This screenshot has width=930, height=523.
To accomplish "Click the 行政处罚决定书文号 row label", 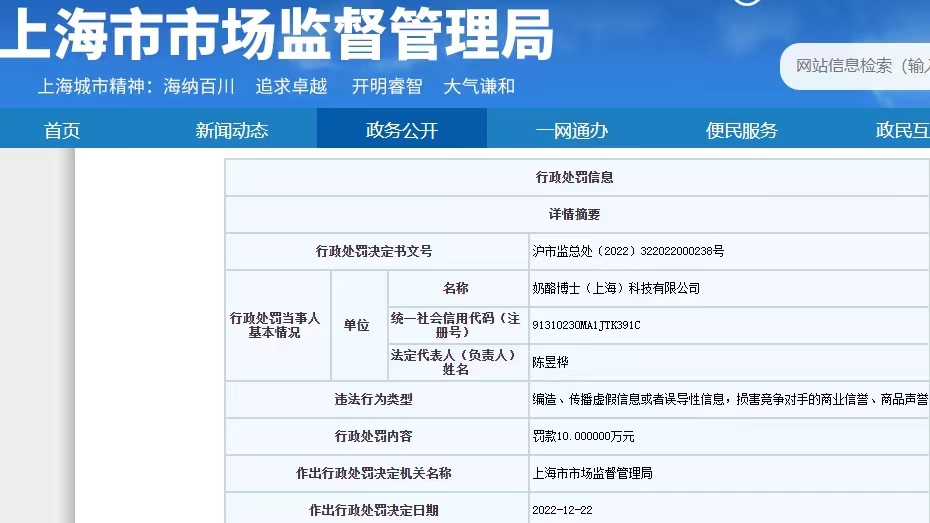I will [x=374, y=252].
